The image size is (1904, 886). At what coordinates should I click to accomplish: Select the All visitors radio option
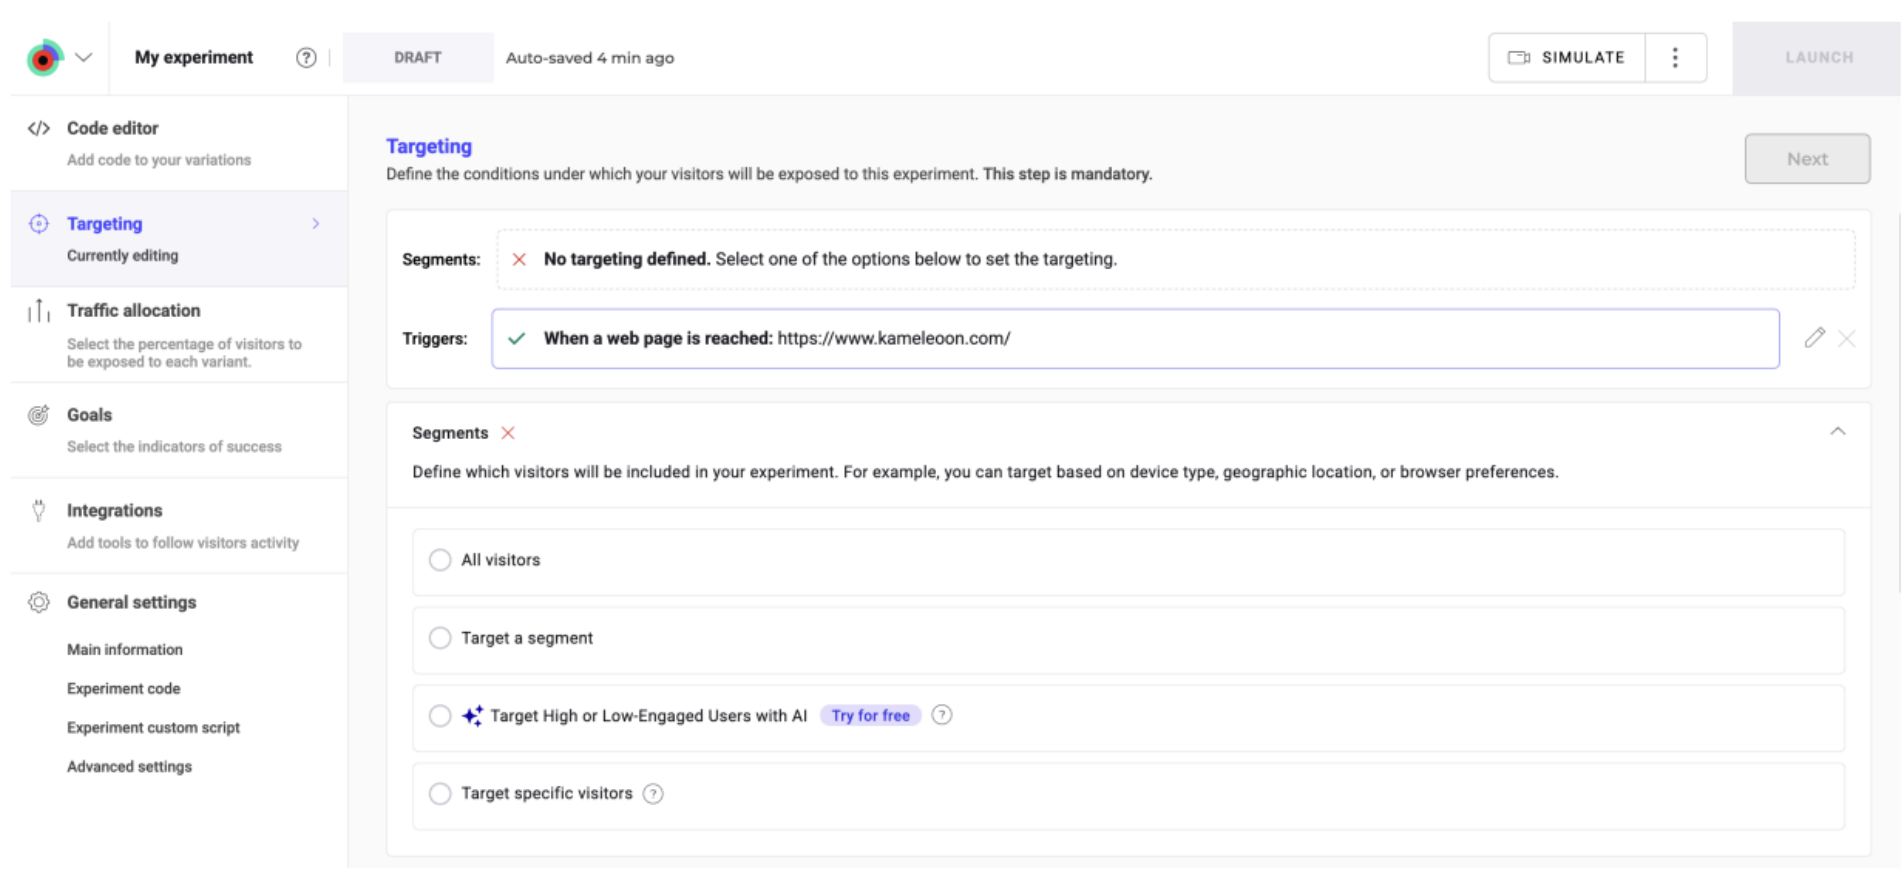tap(440, 560)
